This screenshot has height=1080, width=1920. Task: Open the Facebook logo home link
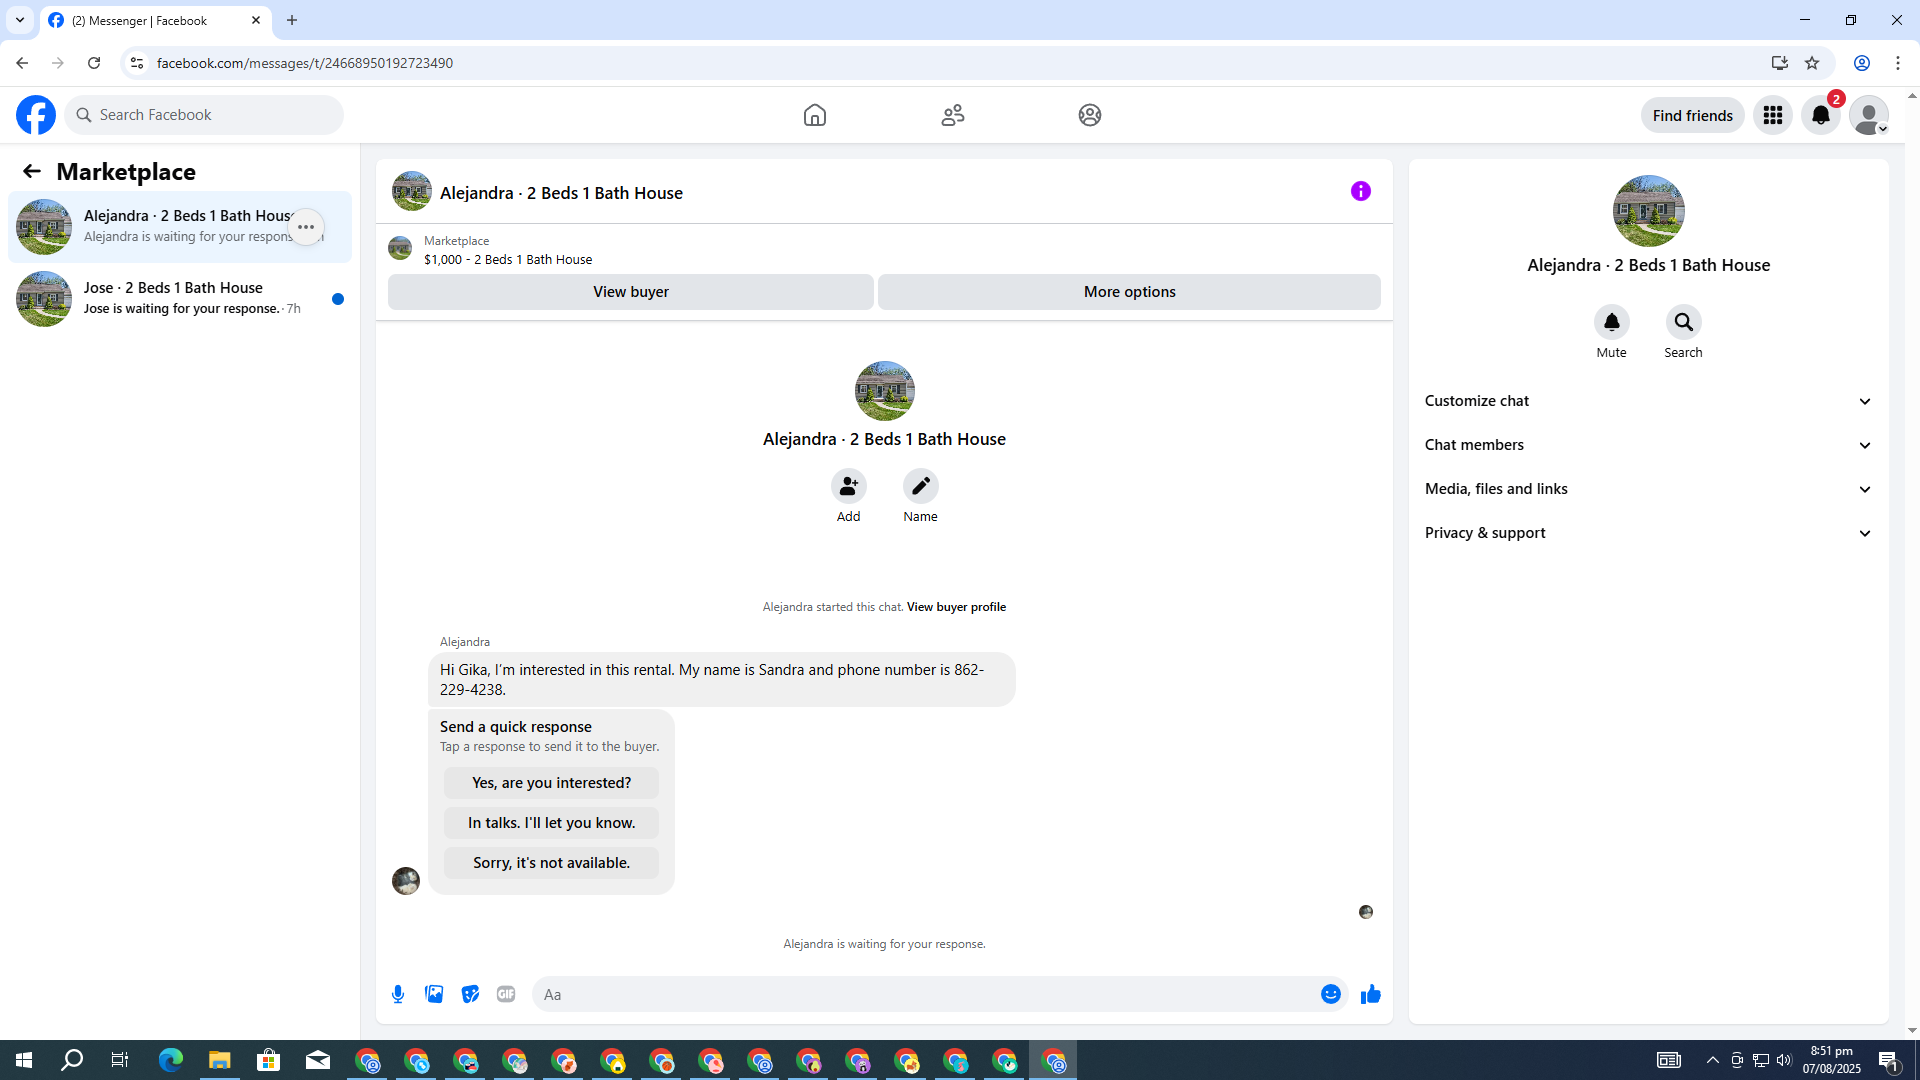36,115
